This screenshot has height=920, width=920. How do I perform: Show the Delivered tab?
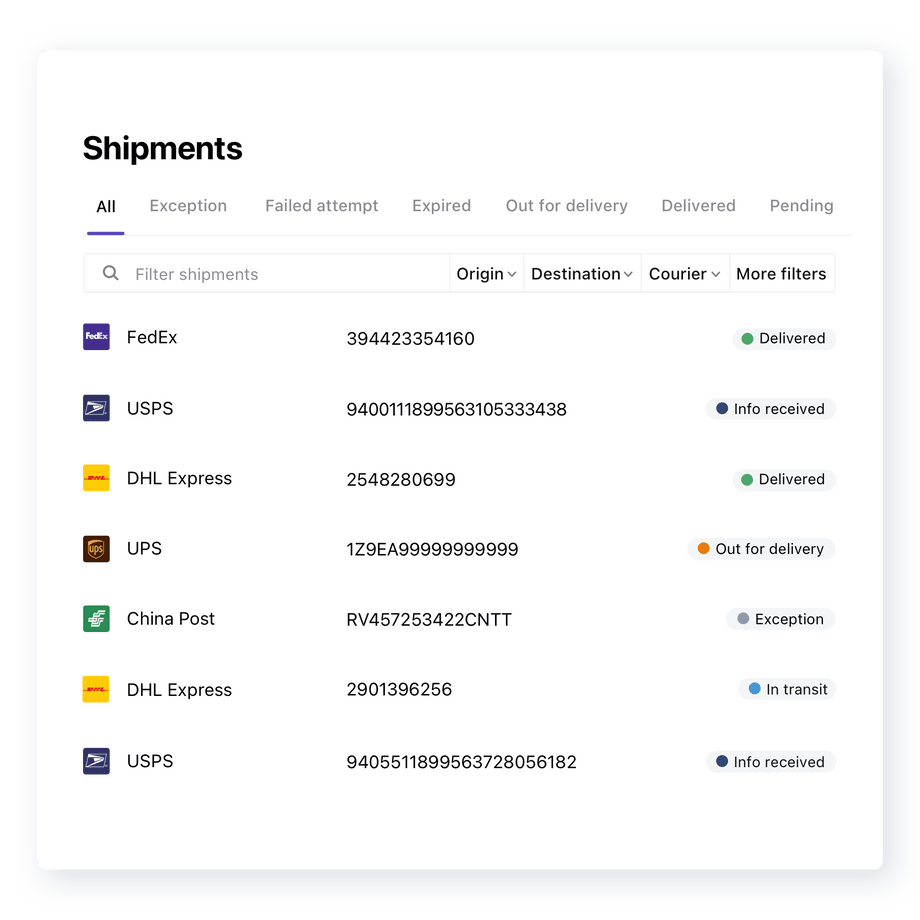698,206
